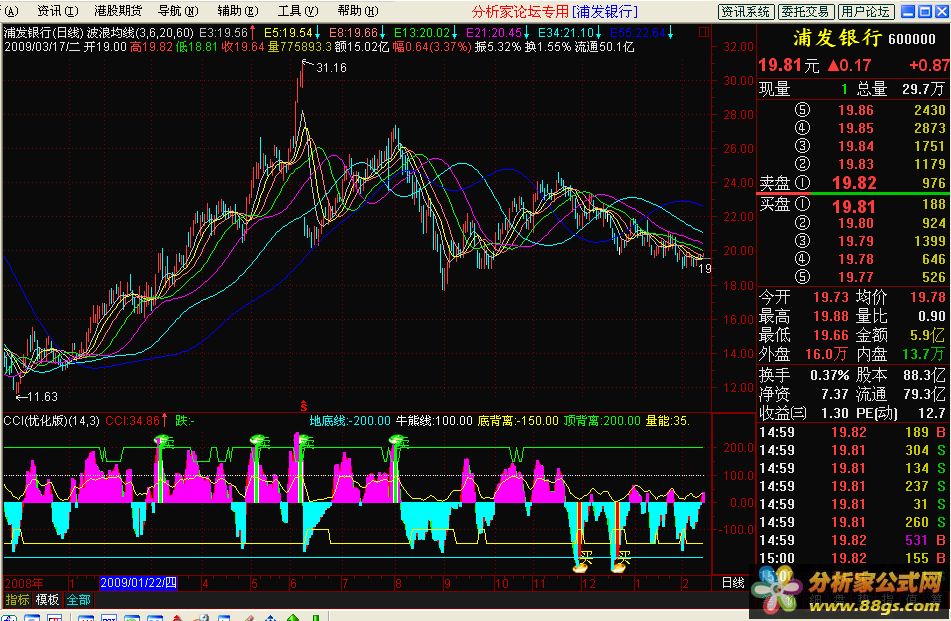Click the trade row showing volume 531 B
Screen dimensions: 951x621
click(x=852, y=540)
